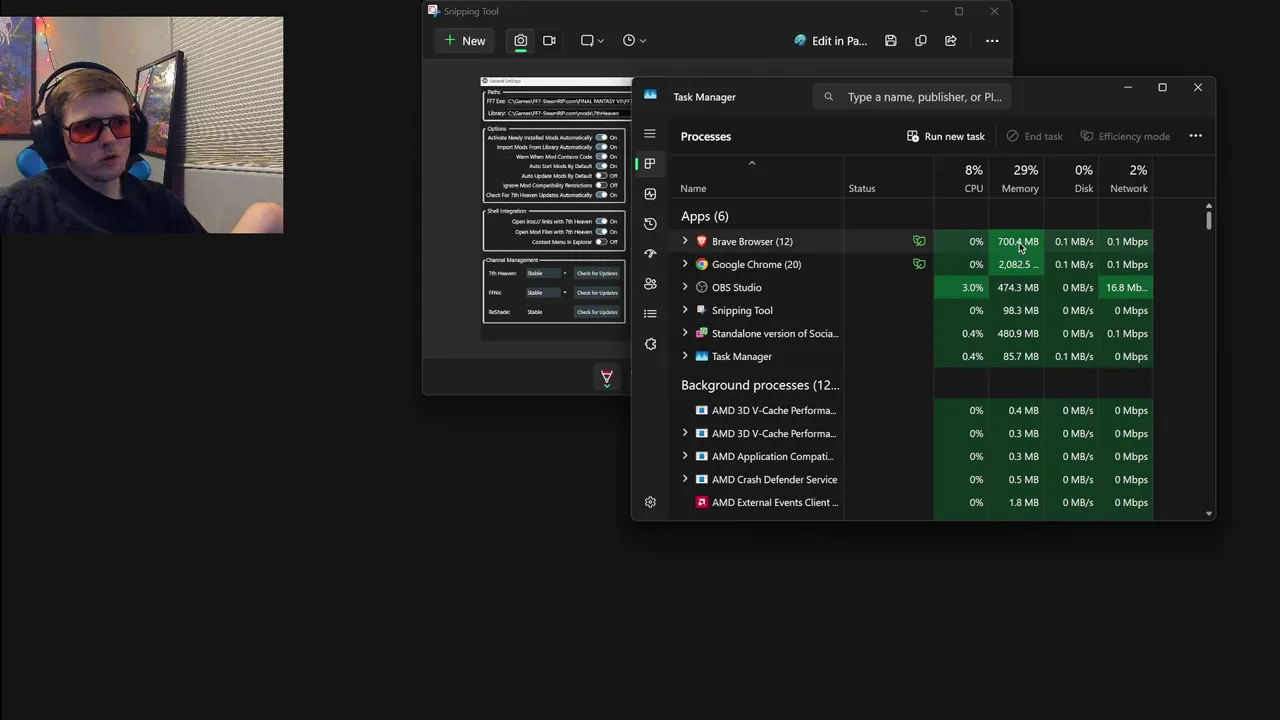Expand the Google Chrome process group
The height and width of the screenshot is (720, 1280).
coord(685,264)
